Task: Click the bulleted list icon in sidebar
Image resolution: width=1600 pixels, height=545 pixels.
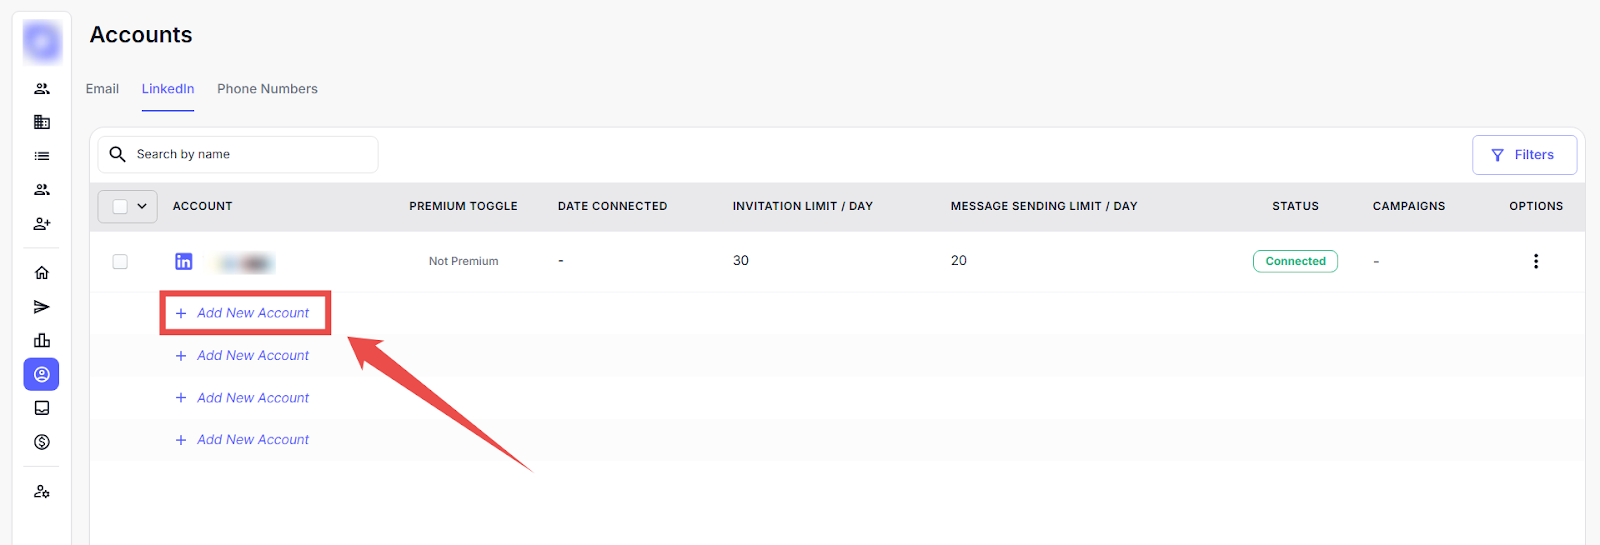Action: (x=42, y=156)
